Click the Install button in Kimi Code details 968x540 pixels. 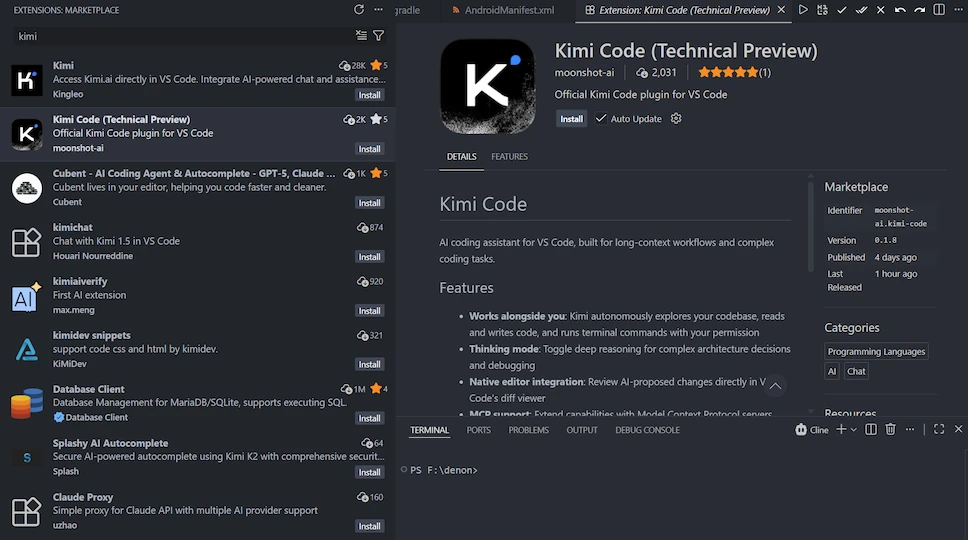click(x=571, y=118)
